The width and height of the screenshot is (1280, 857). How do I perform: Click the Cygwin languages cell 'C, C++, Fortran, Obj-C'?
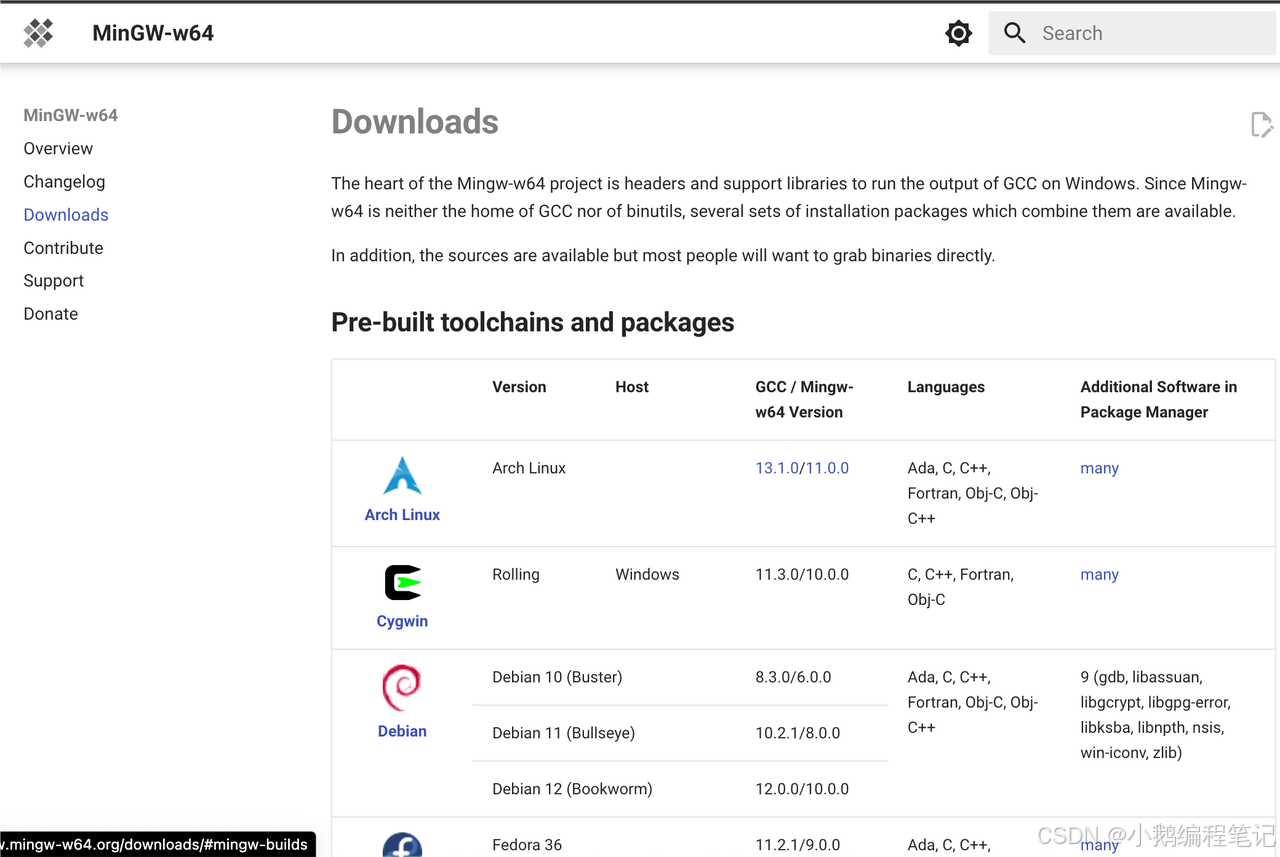click(960, 587)
